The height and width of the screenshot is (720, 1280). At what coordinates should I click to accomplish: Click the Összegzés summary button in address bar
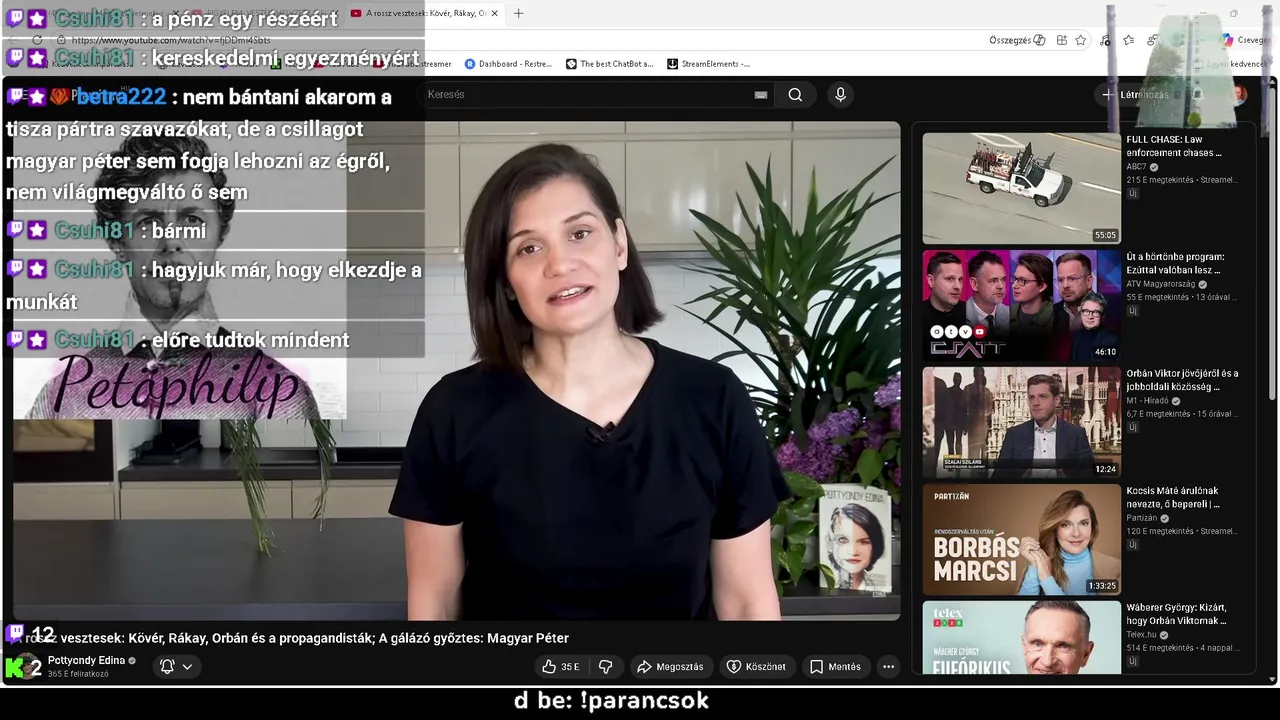1017,40
